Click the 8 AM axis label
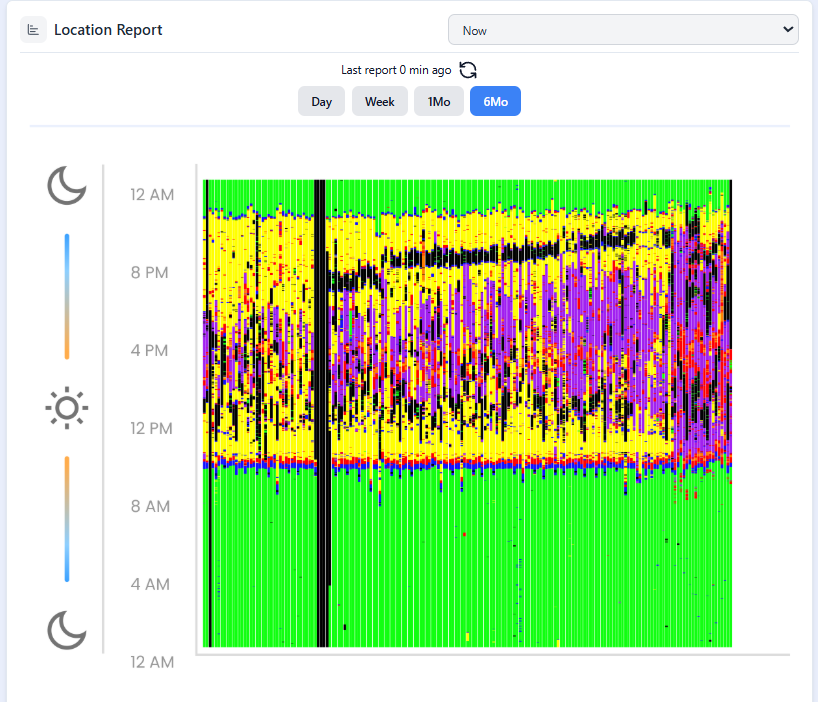Screen dimensions: 818x702 152,506
